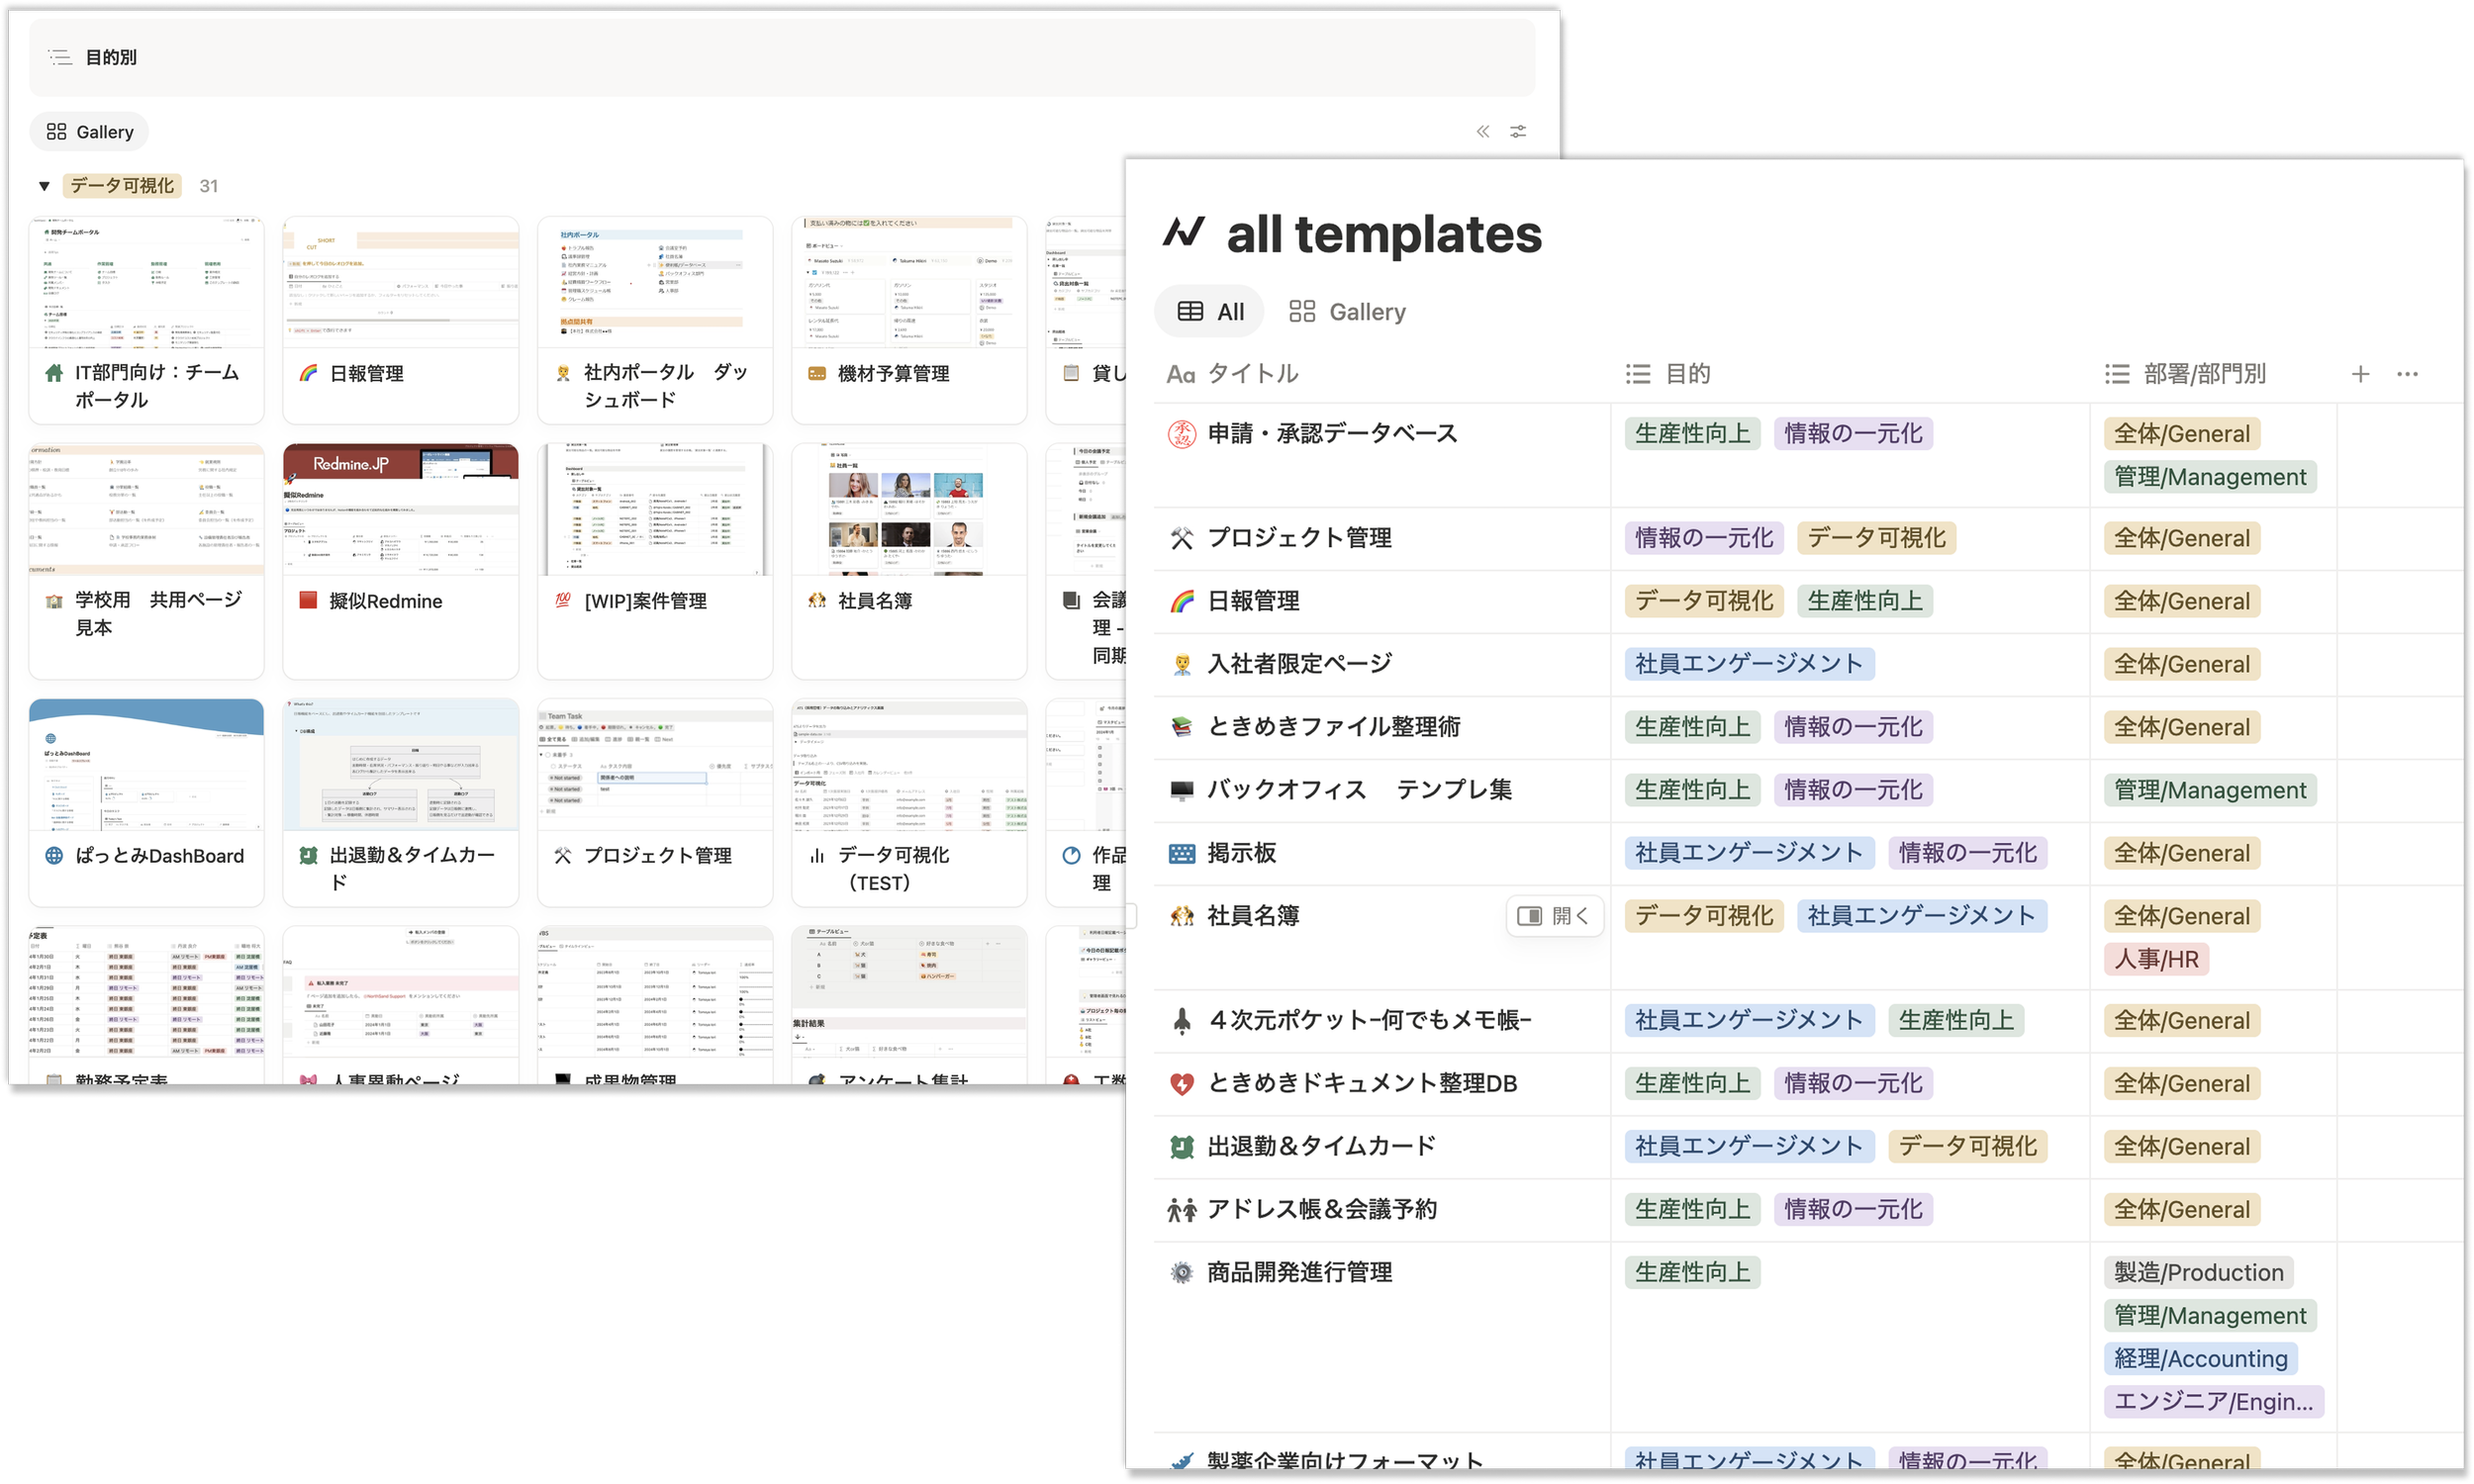Open the 部署/部門別 column header menu

(x=2185, y=374)
